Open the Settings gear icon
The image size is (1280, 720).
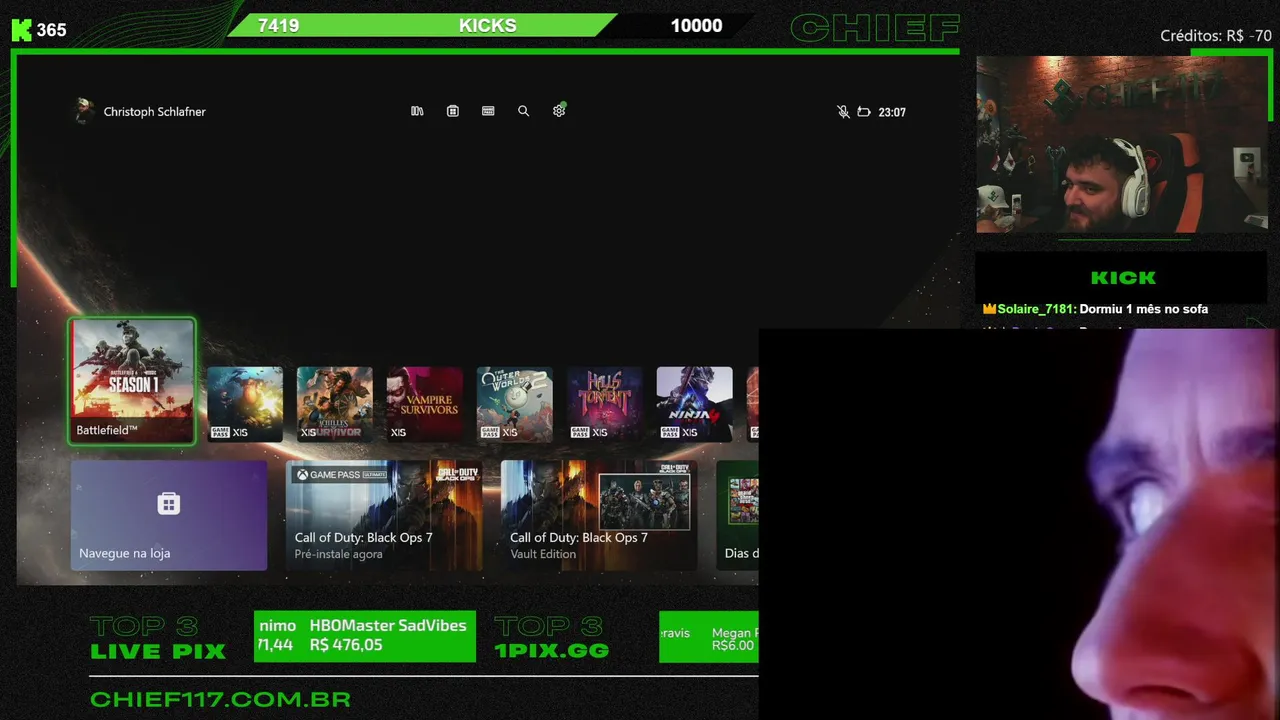click(x=559, y=111)
